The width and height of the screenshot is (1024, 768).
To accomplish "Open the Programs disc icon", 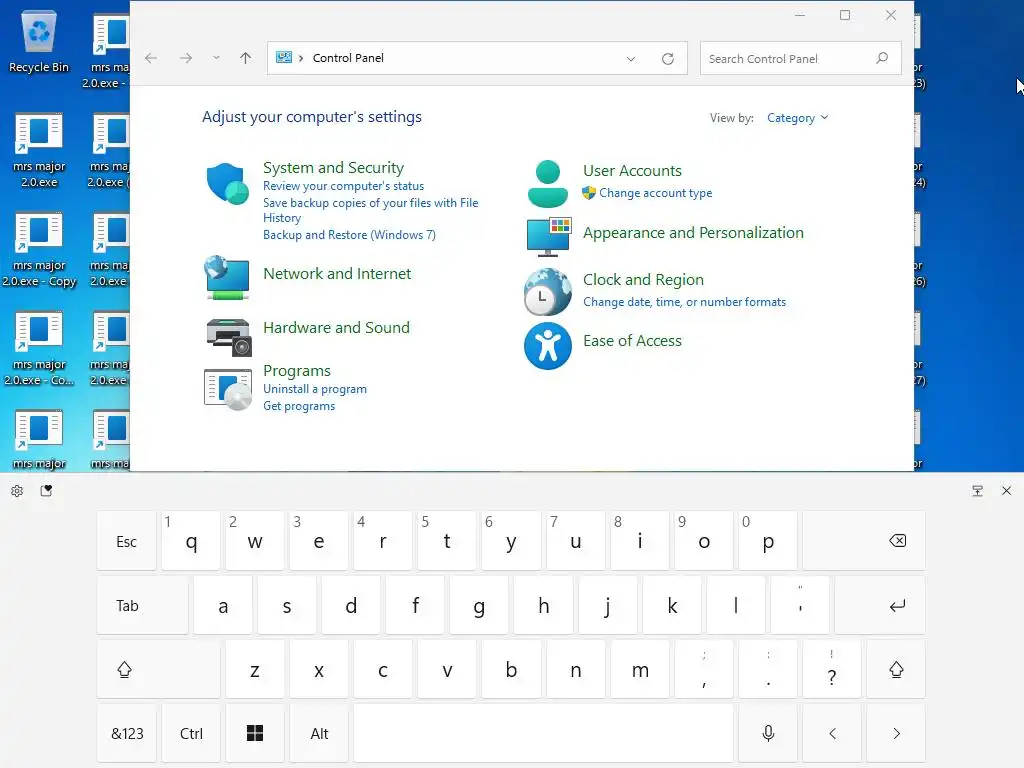I will coord(228,389).
